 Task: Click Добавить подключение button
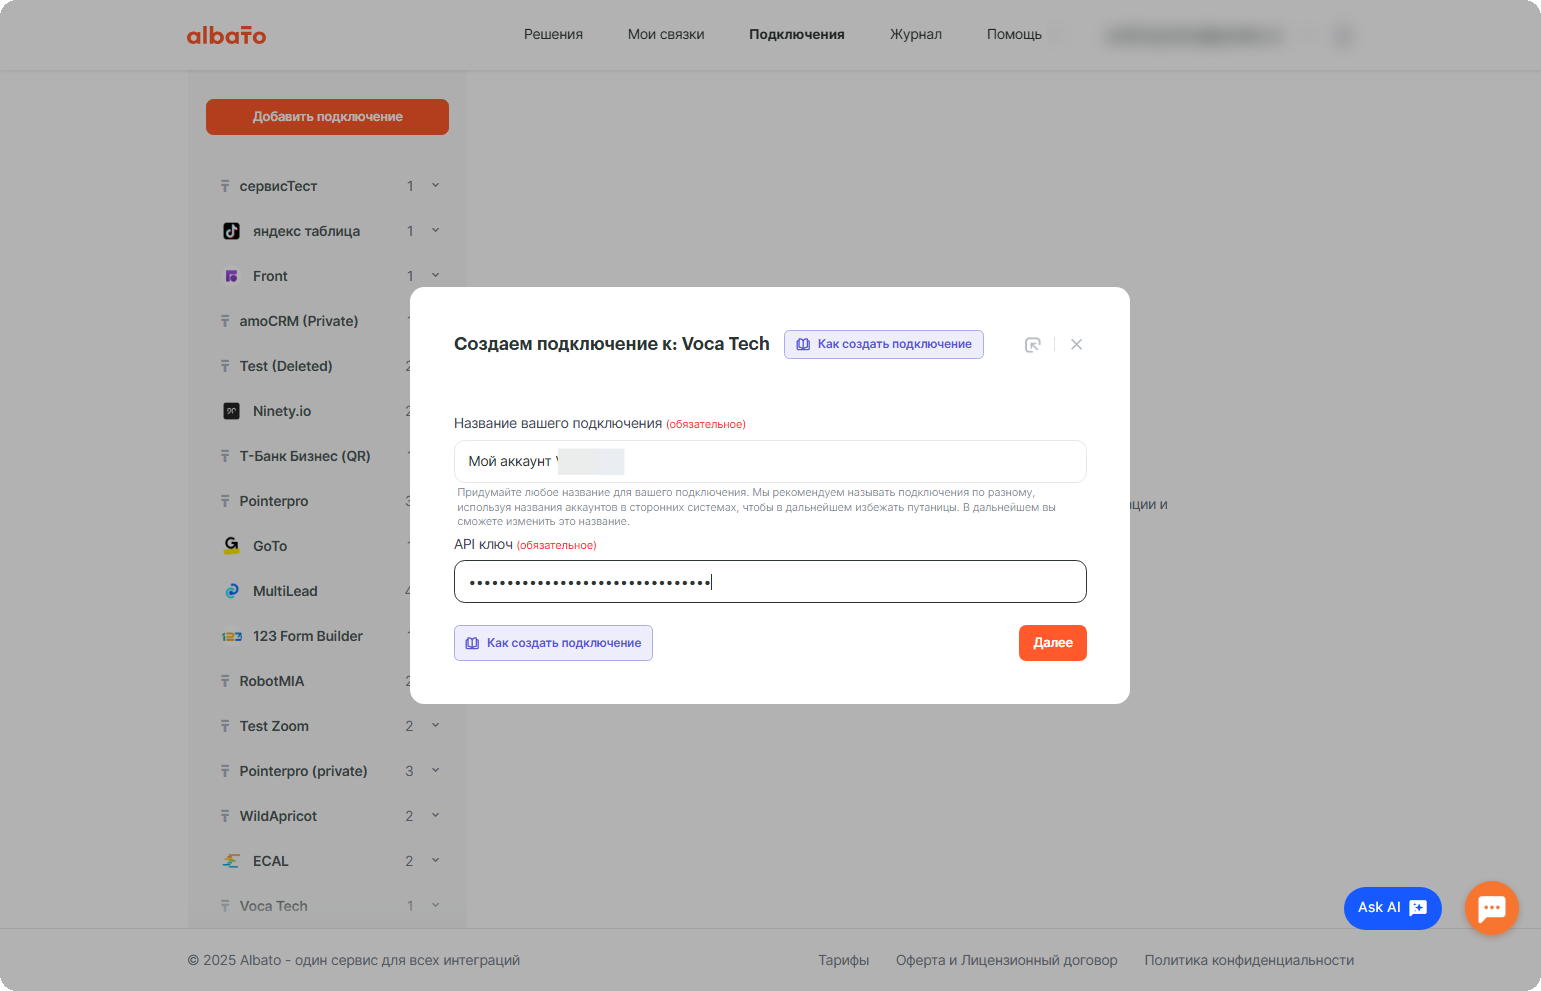327,116
